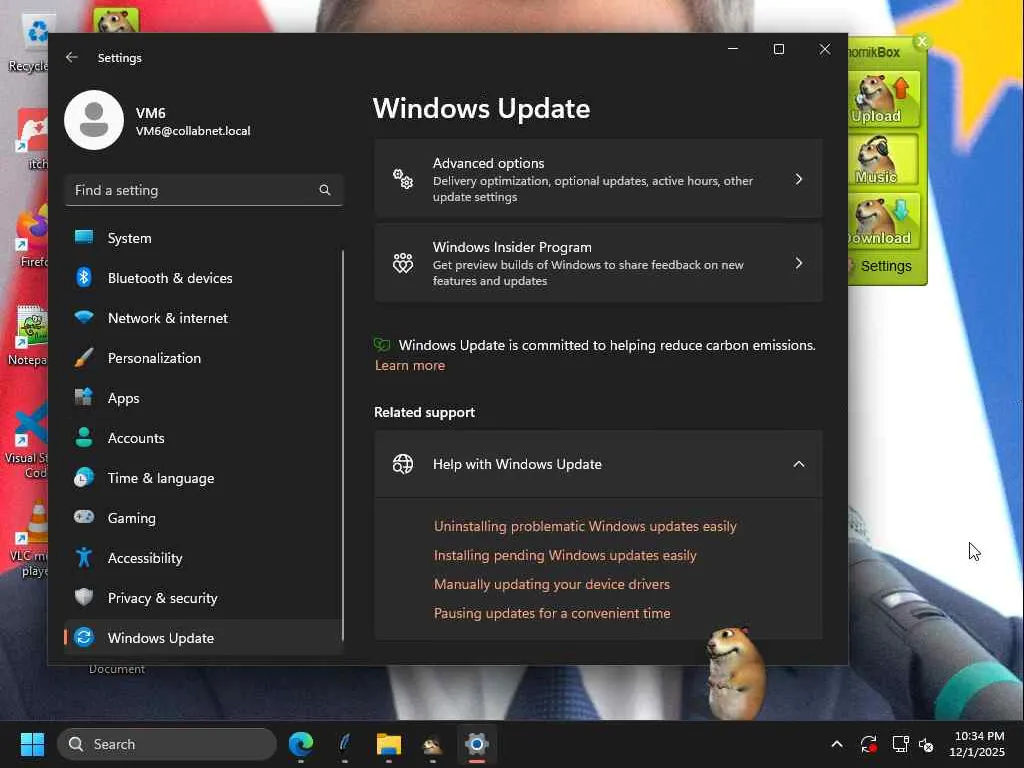
Task: Click the hamster desktop pet
Action: click(x=735, y=673)
